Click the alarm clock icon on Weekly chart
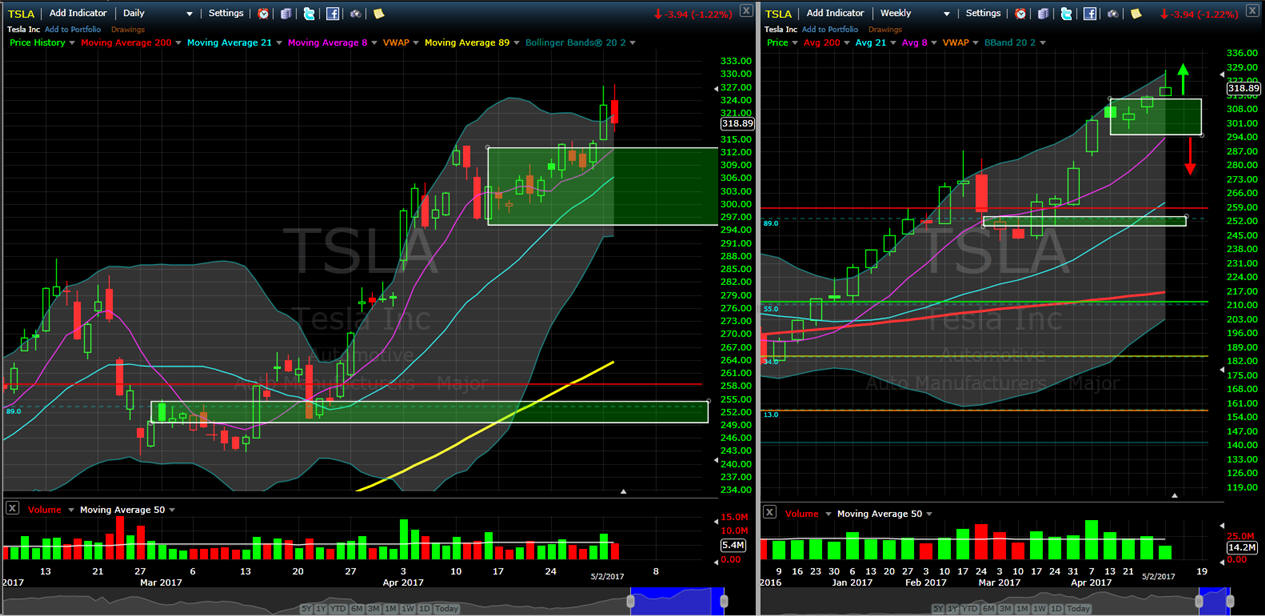The height and width of the screenshot is (616, 1265). click(1021, 14)
